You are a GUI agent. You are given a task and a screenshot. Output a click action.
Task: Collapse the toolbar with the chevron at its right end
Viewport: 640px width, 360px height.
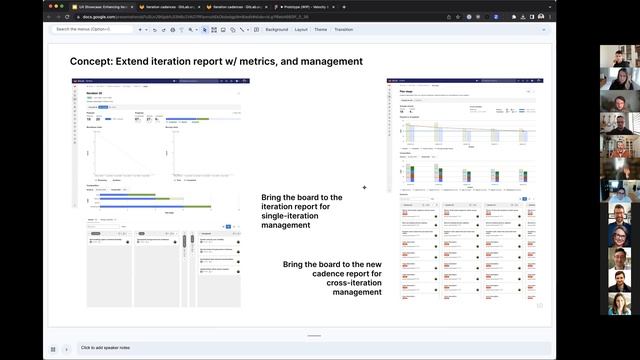544,30
